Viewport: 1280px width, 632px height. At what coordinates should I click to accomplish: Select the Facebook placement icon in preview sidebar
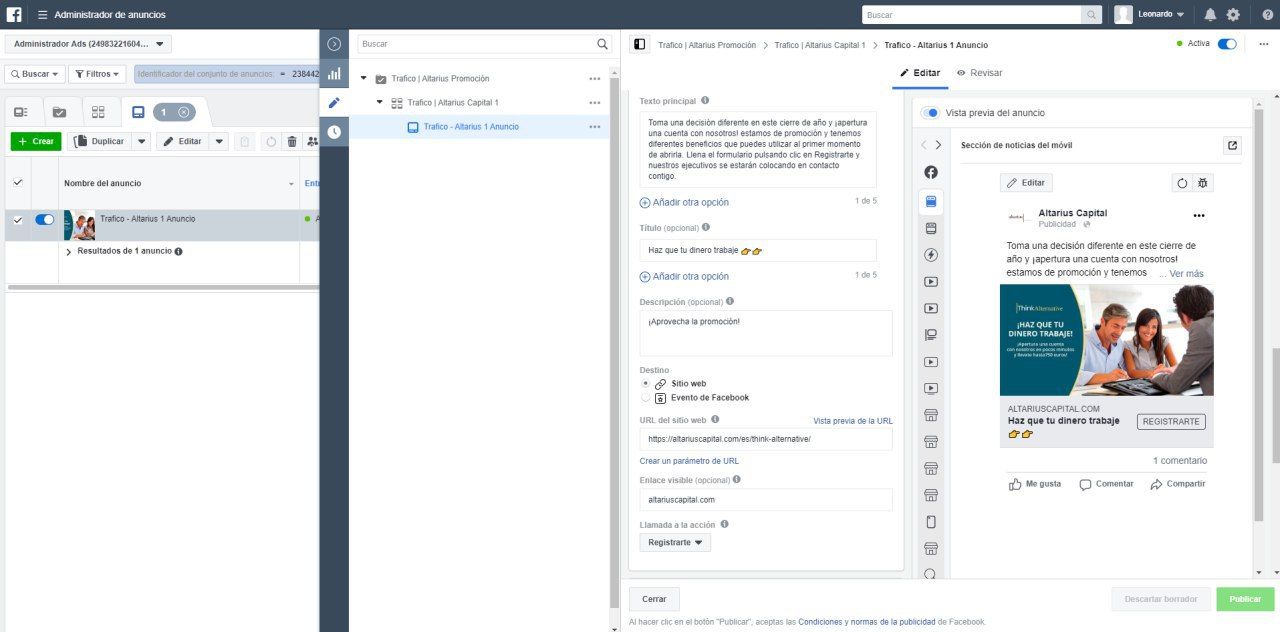[x=931, y=172]
